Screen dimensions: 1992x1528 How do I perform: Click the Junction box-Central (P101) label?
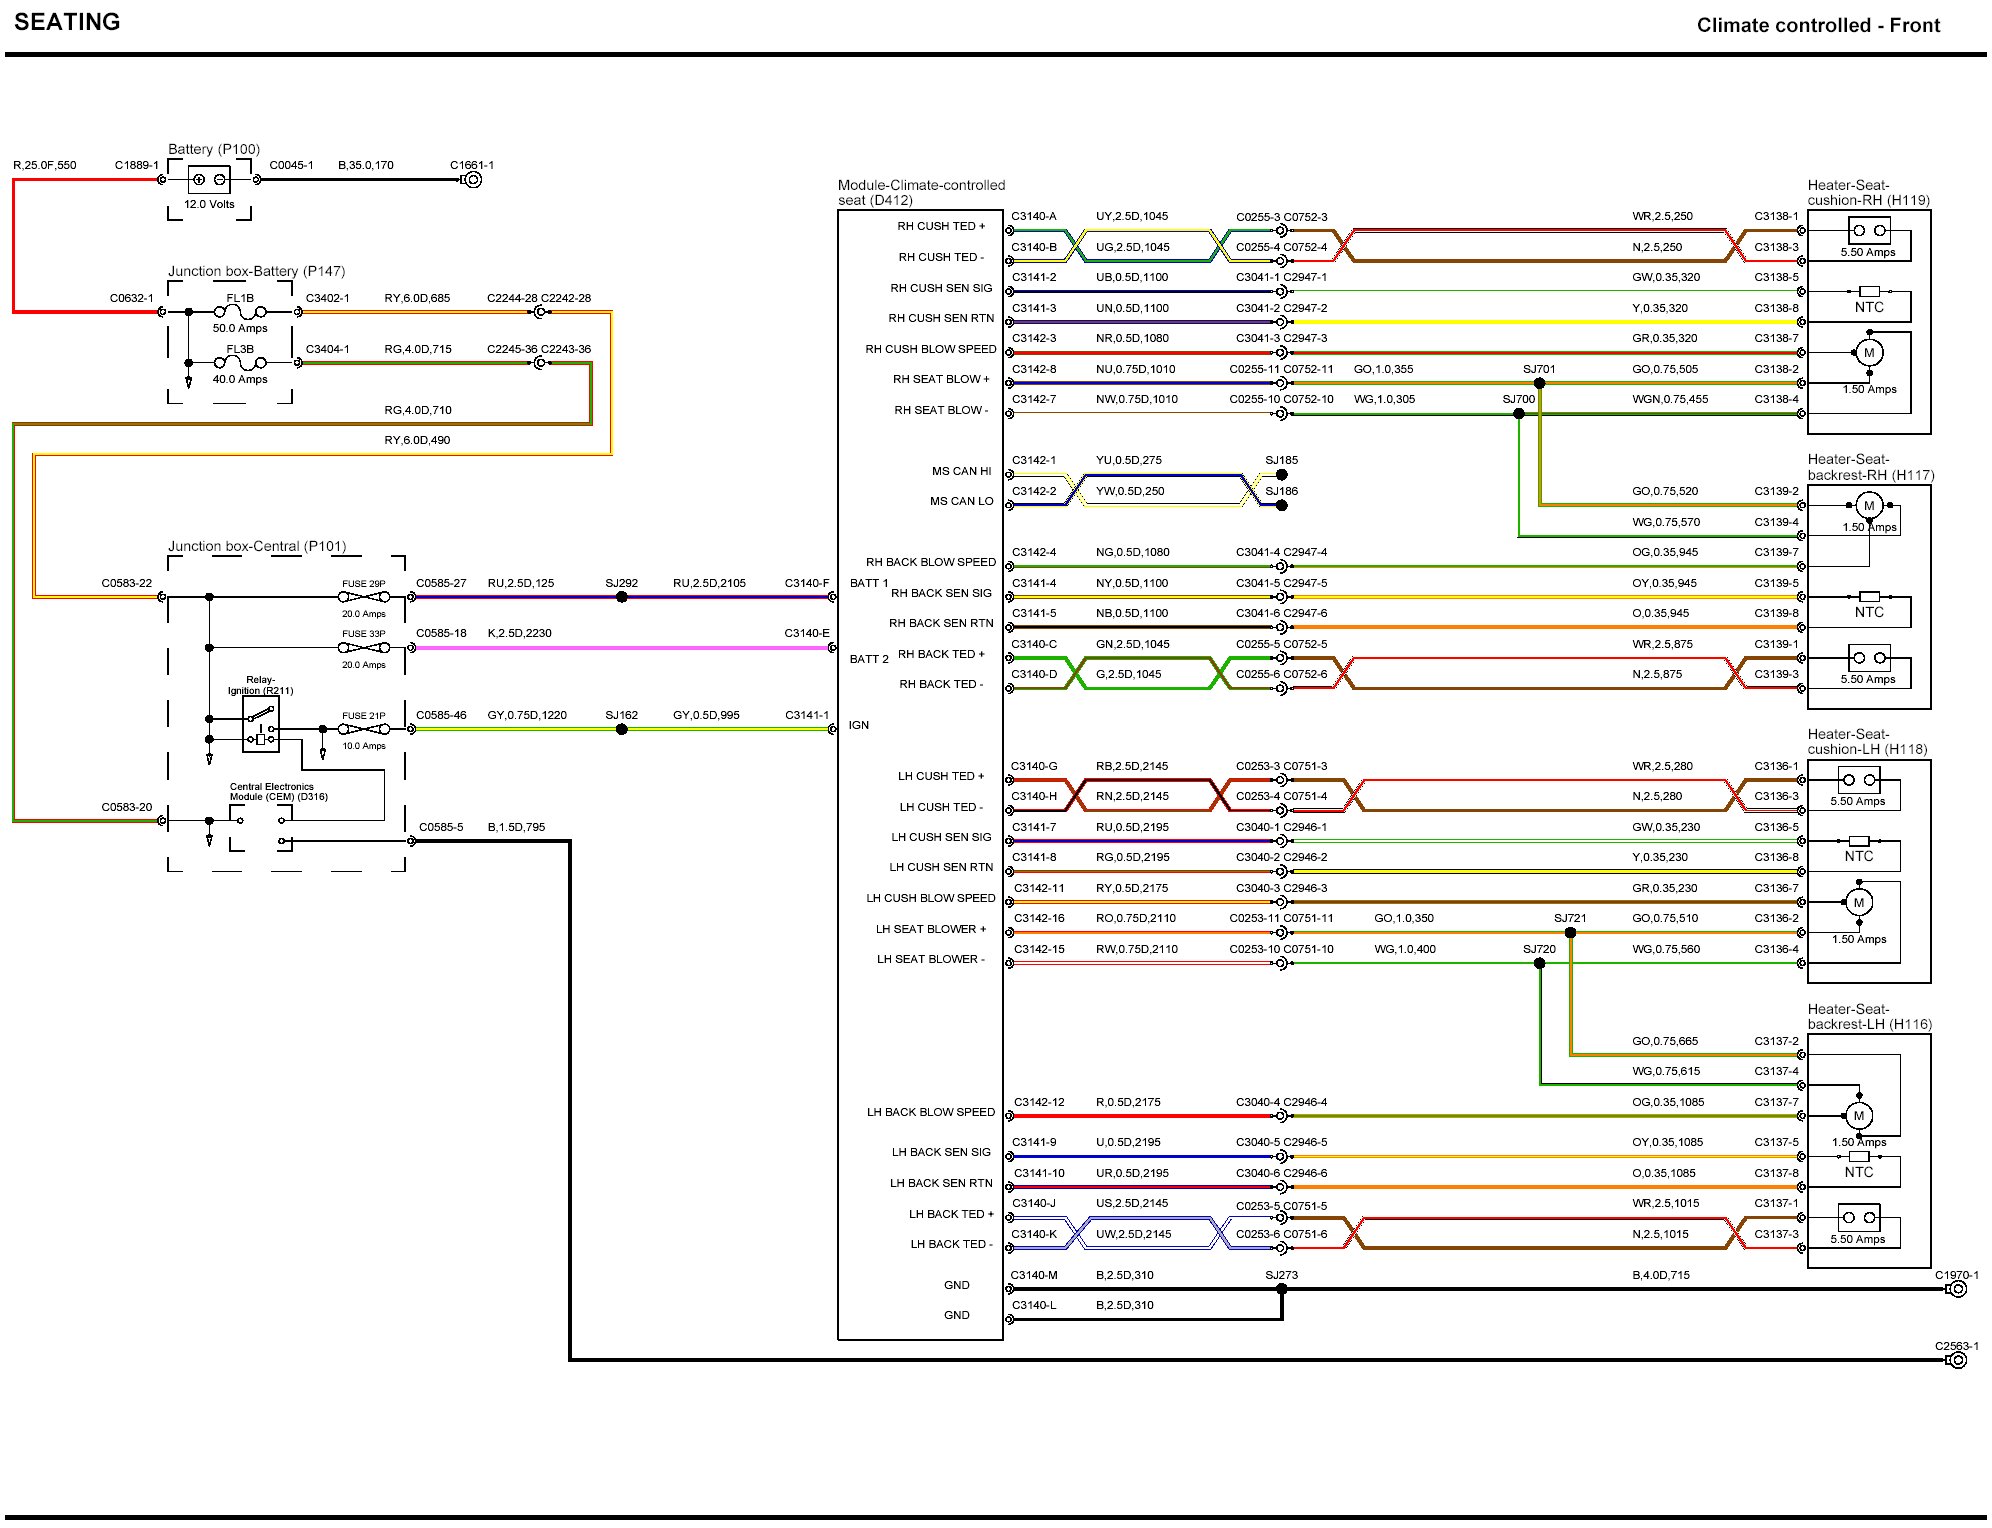[x=257, y=546]
